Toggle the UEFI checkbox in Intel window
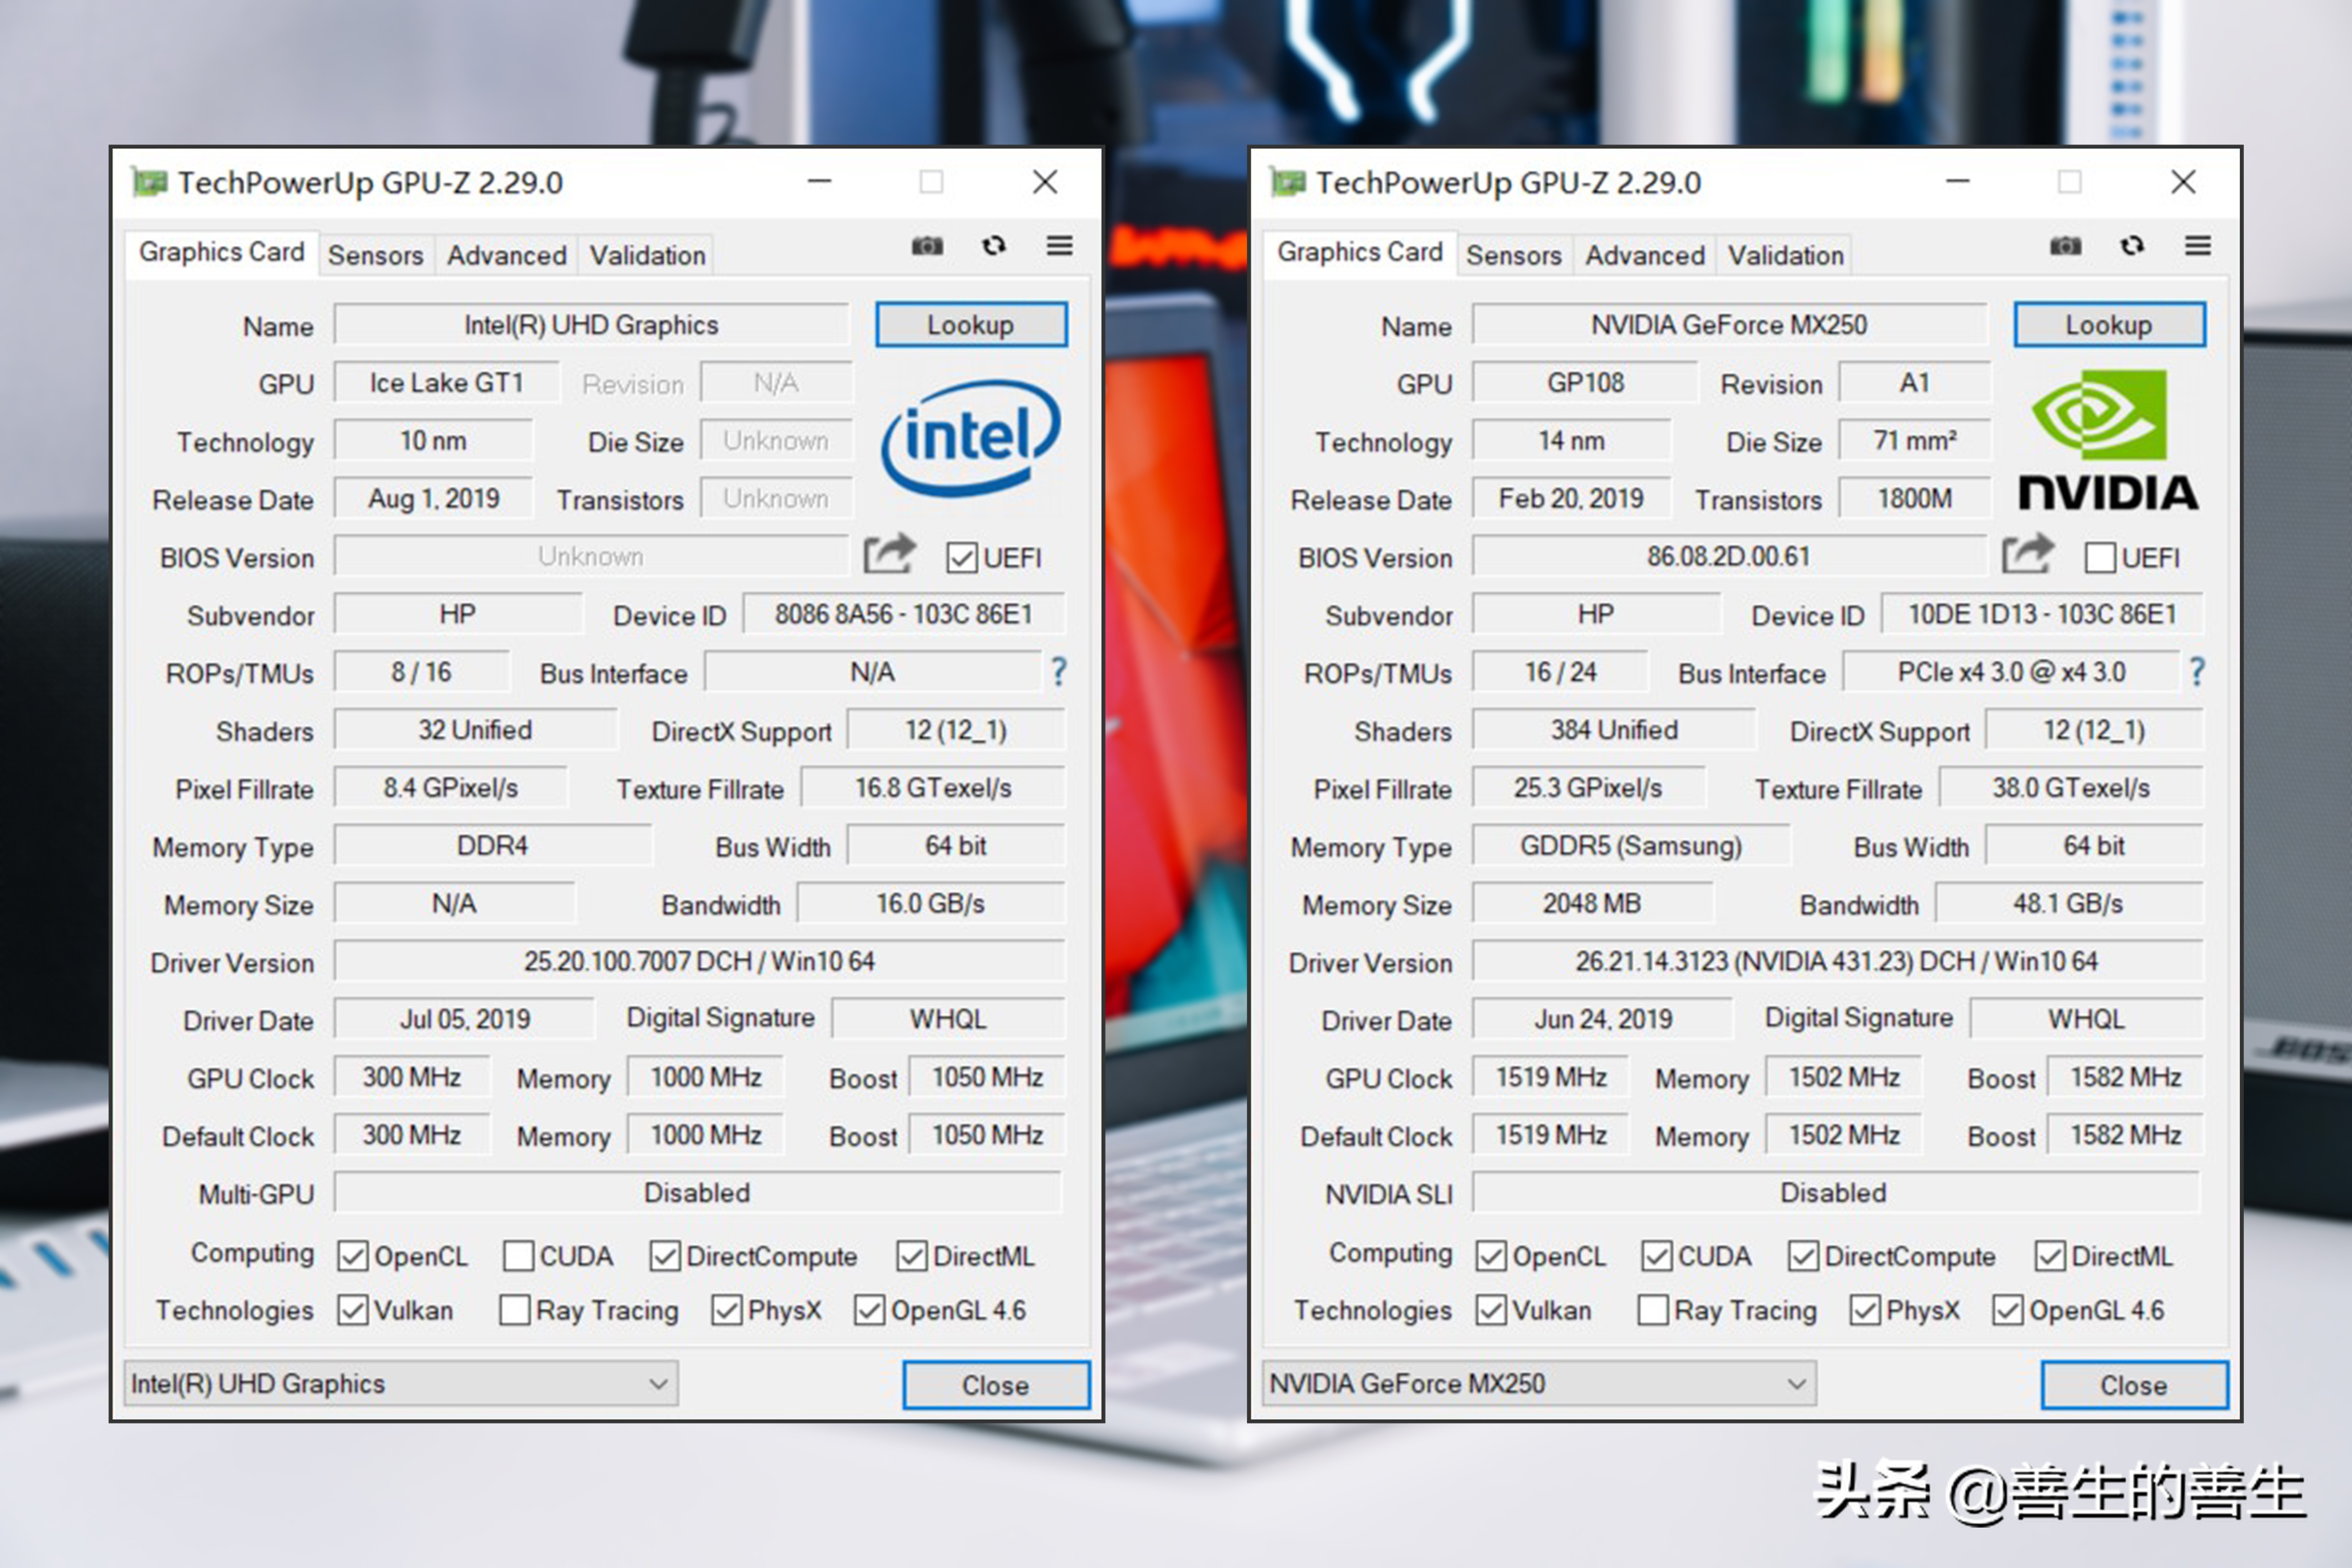Viewport: 2352px width, 1568px height. 962,558
